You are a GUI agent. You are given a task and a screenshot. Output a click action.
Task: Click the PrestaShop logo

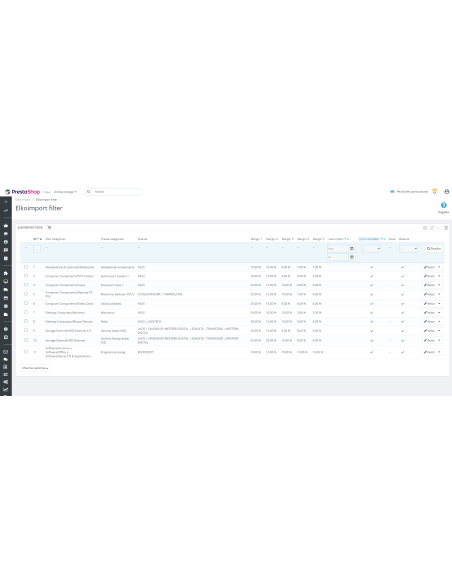(22, 192)
